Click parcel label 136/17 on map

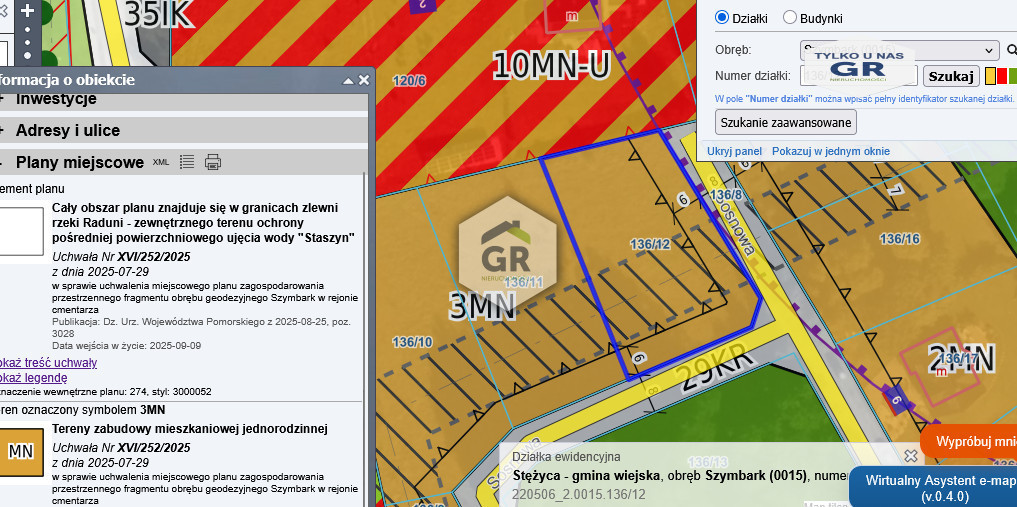pos(959,359)
